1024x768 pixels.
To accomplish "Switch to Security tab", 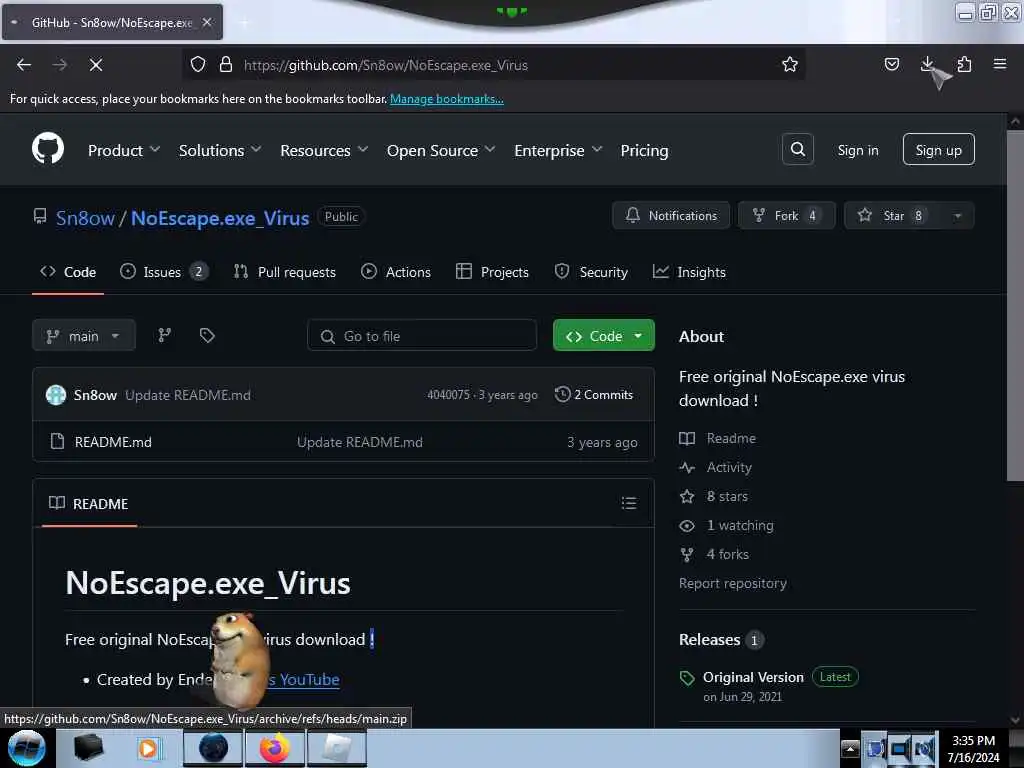I will point(591,272).
